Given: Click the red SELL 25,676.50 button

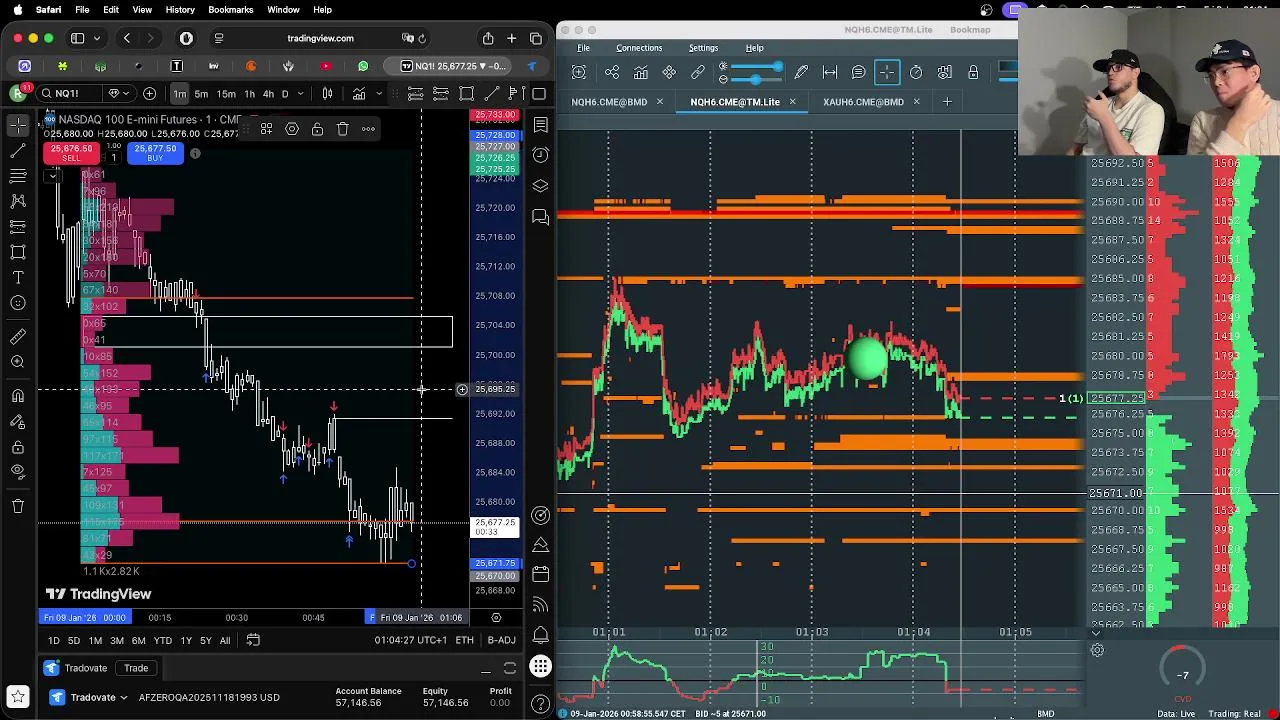Looking at the screenshot, I should pyautogui.click(x=71, y=153).
